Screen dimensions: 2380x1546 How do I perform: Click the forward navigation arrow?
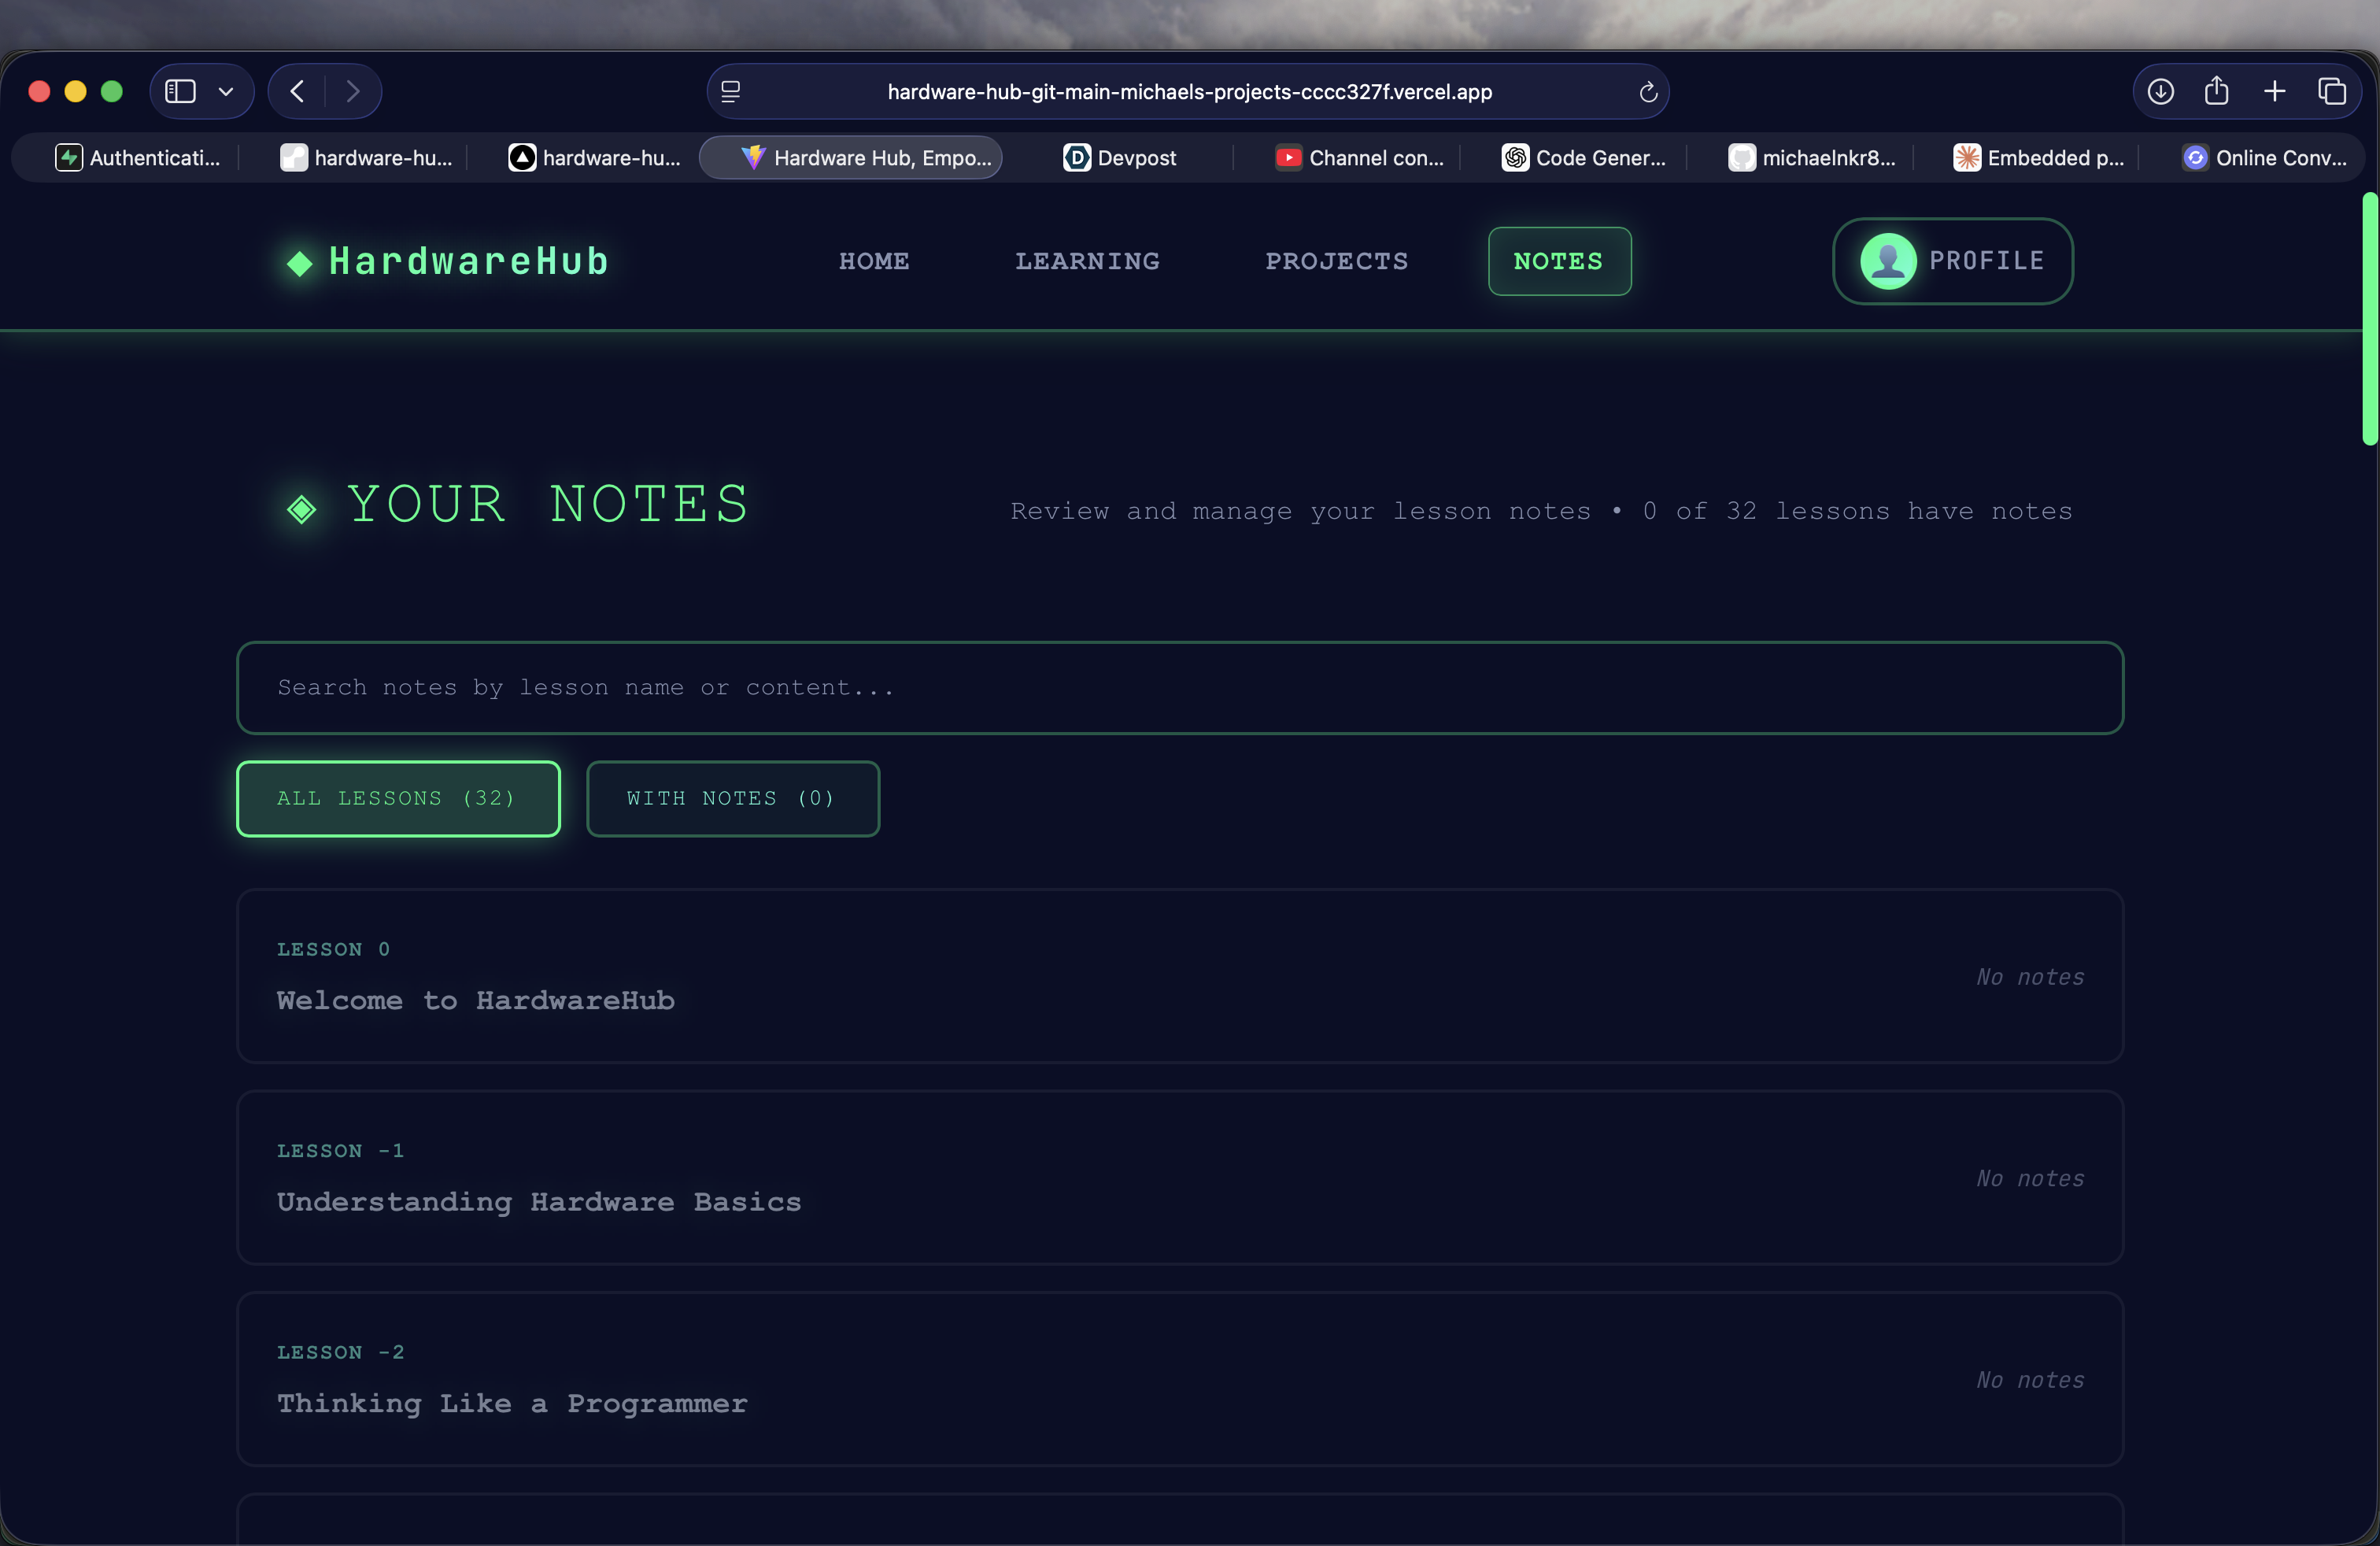(353, 92)
